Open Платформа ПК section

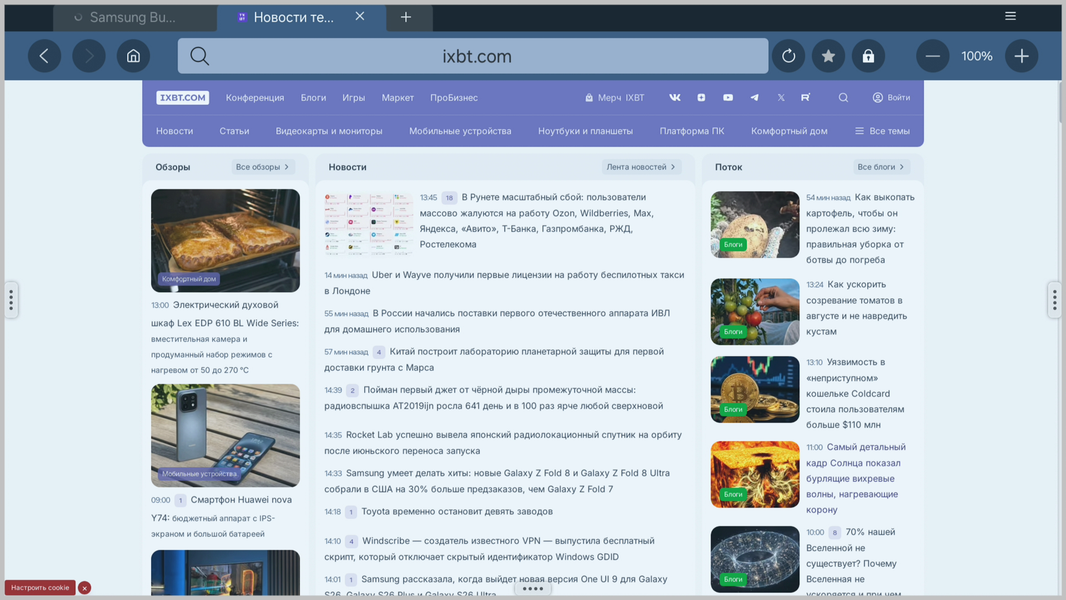[691, 130]
